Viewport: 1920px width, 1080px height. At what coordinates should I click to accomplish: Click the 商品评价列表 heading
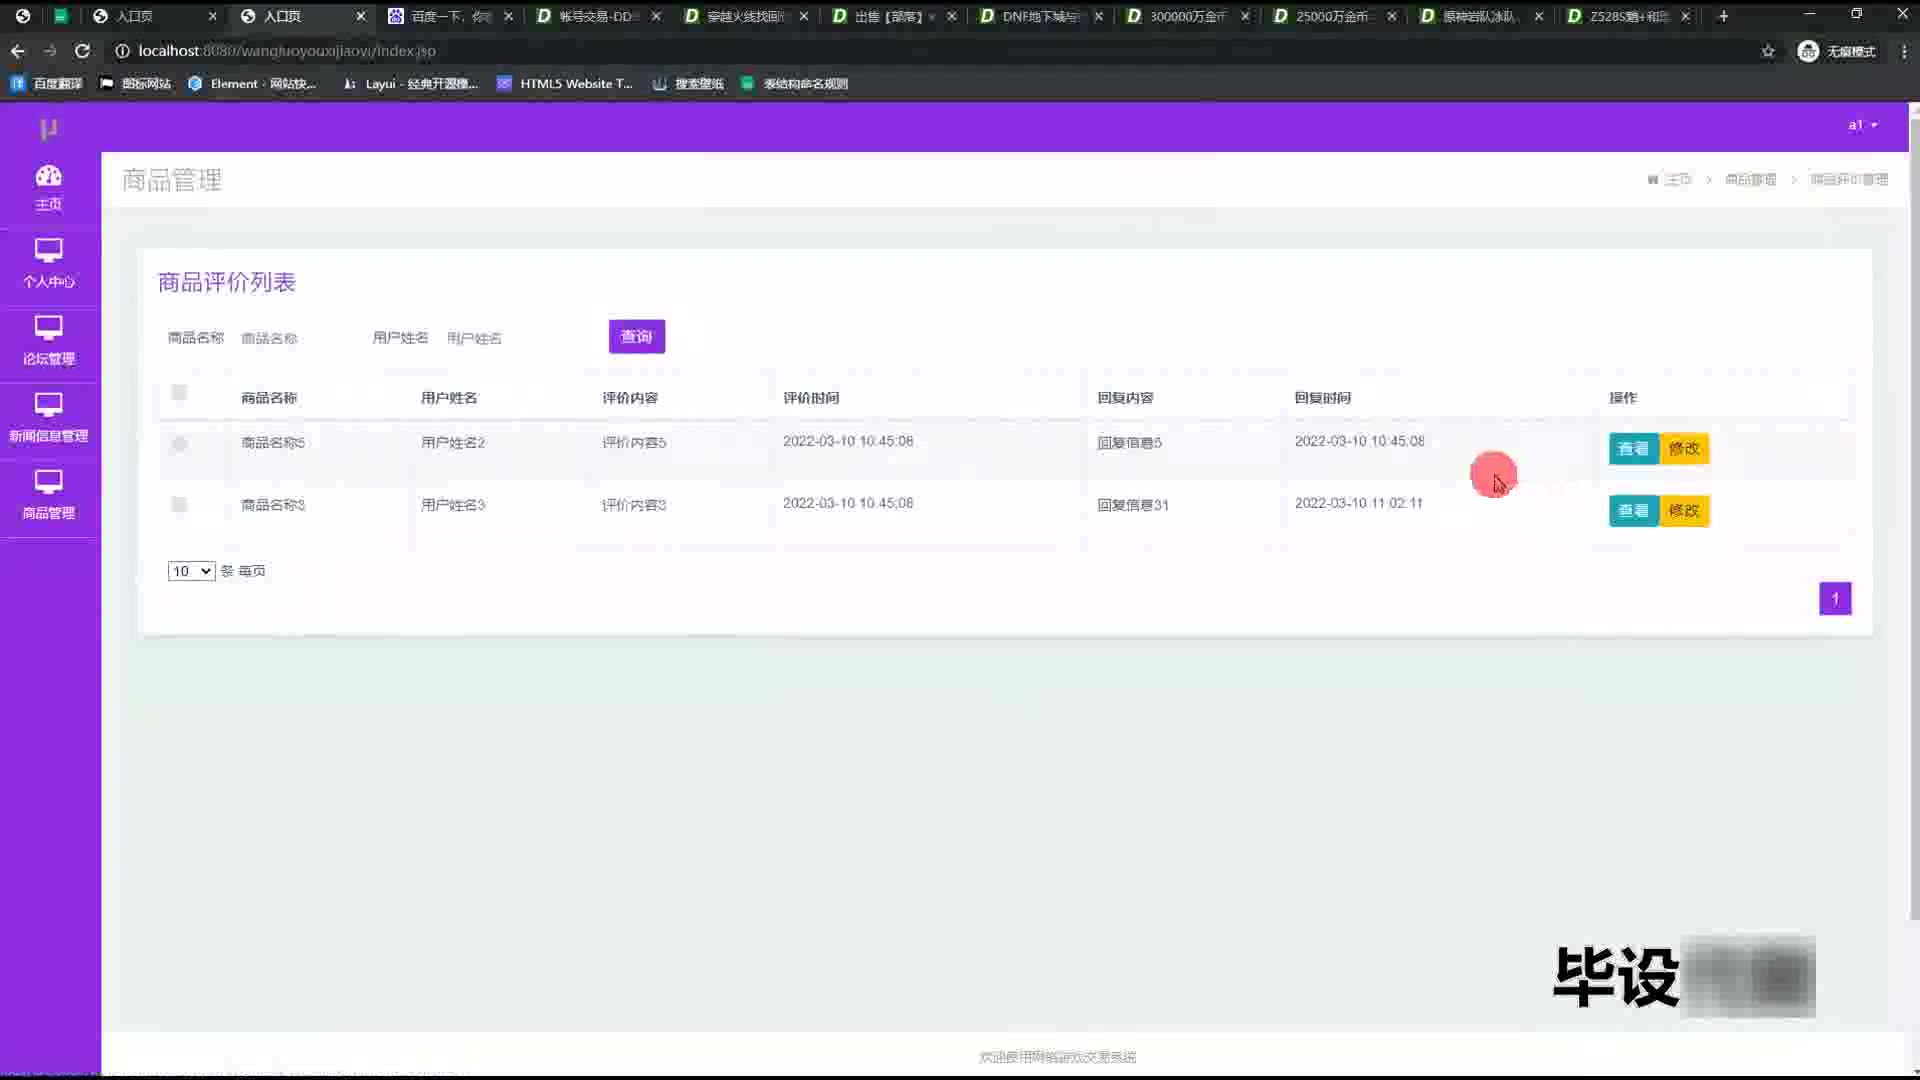pos(227,283)
